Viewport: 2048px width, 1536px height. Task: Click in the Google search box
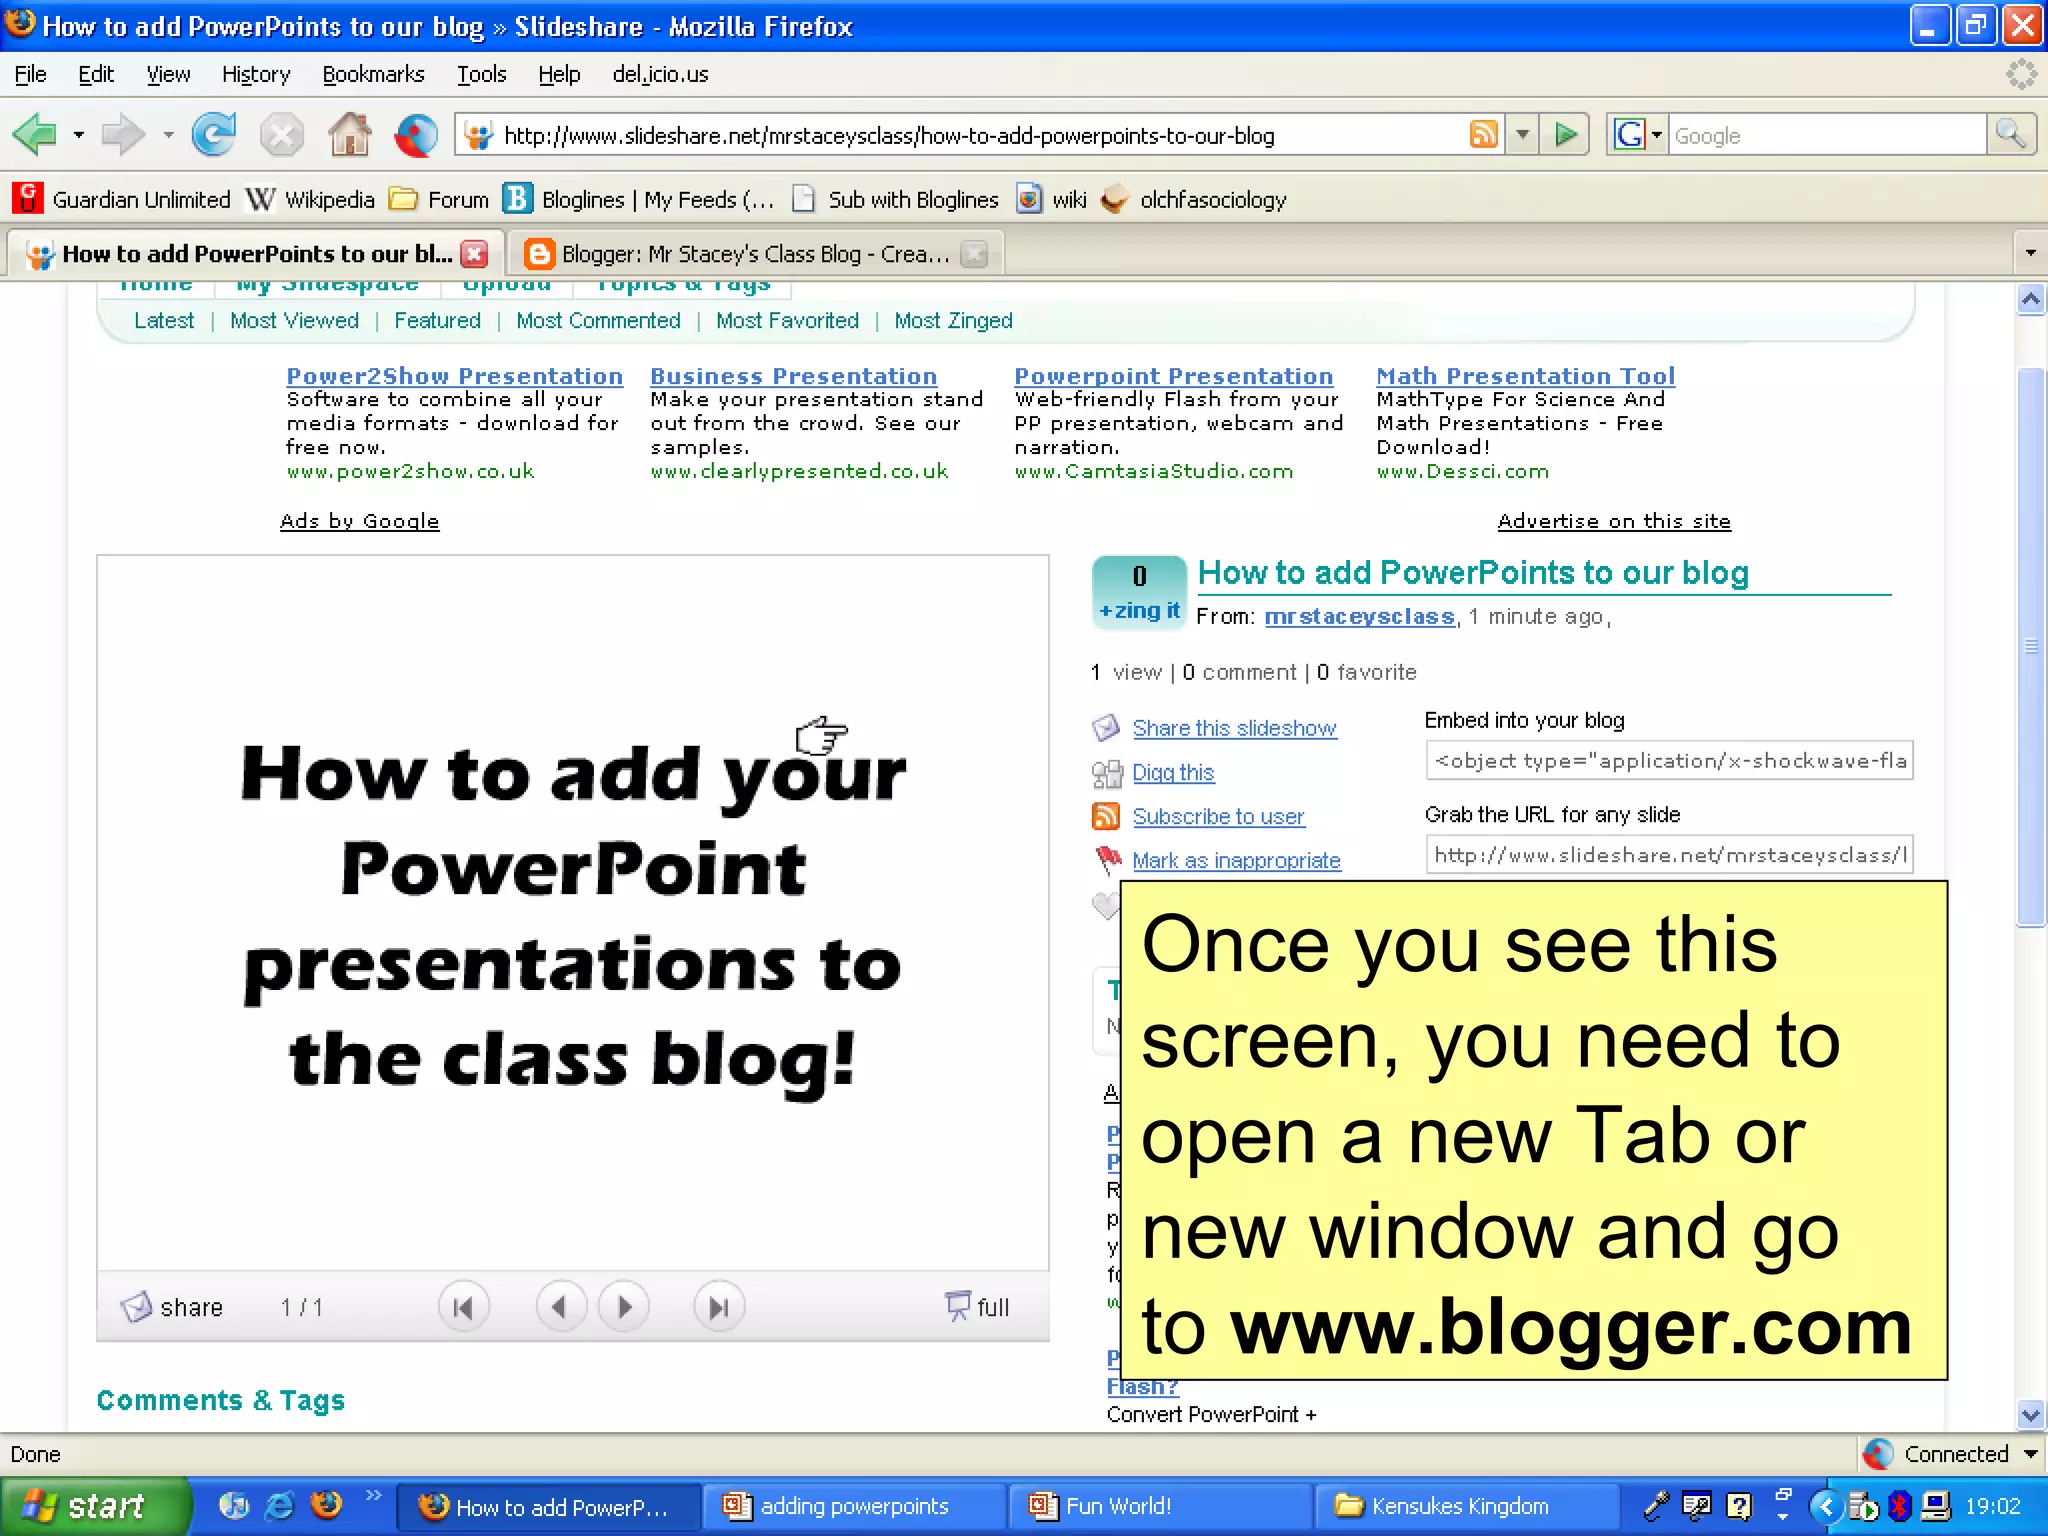pos(1827,135)
